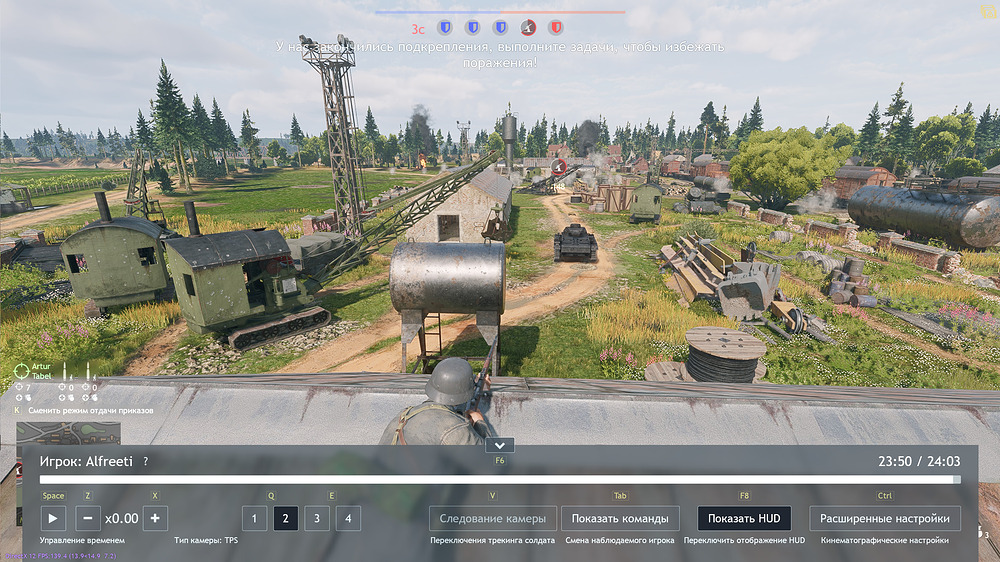Toggle the Показать HUD button
Image resolution: width=1000 pixels, height=562 pixels.
pos(744,518)
